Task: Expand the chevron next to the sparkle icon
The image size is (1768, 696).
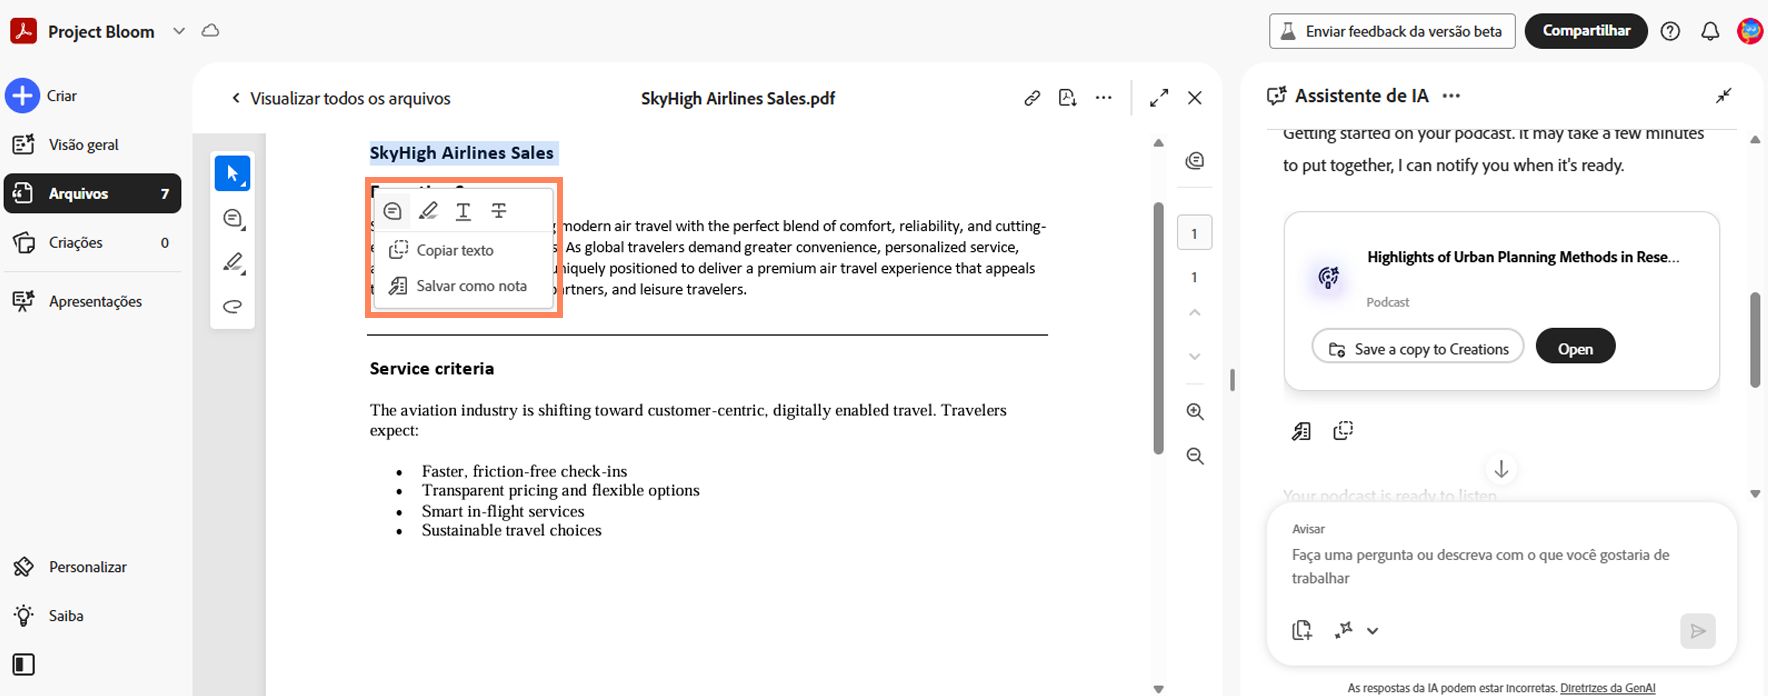Action: pos(1373,631)
